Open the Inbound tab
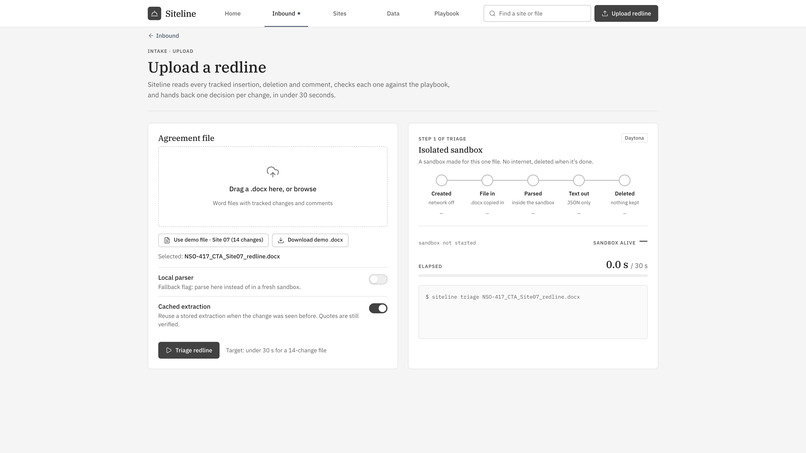Screen dimensions: 806x453 click(286, 13)
